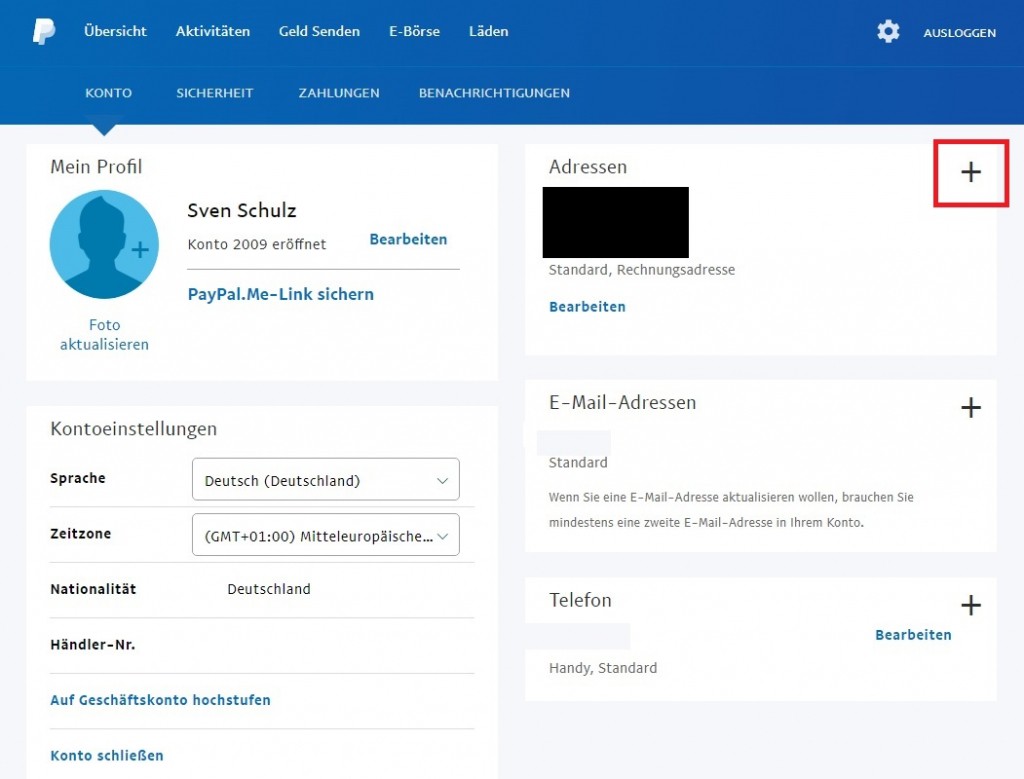This screenshot has width=1024, height=779.
Task: Switch to the Zahlungen tab
Action: pyautogui.click(x=339, y=93)
